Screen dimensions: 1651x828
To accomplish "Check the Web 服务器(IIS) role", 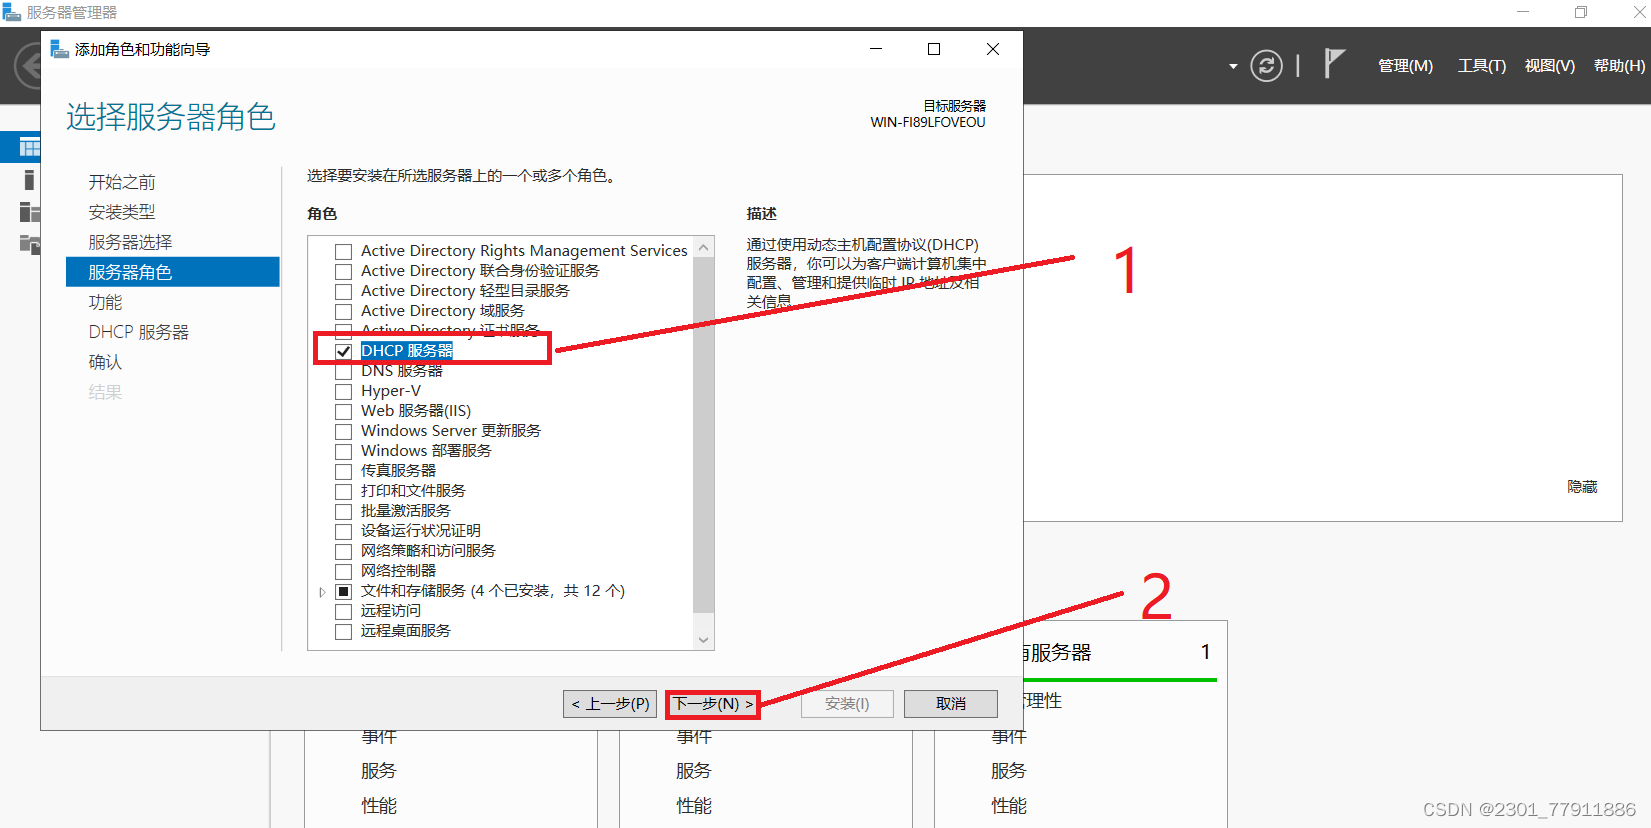I will coord(343,411).
